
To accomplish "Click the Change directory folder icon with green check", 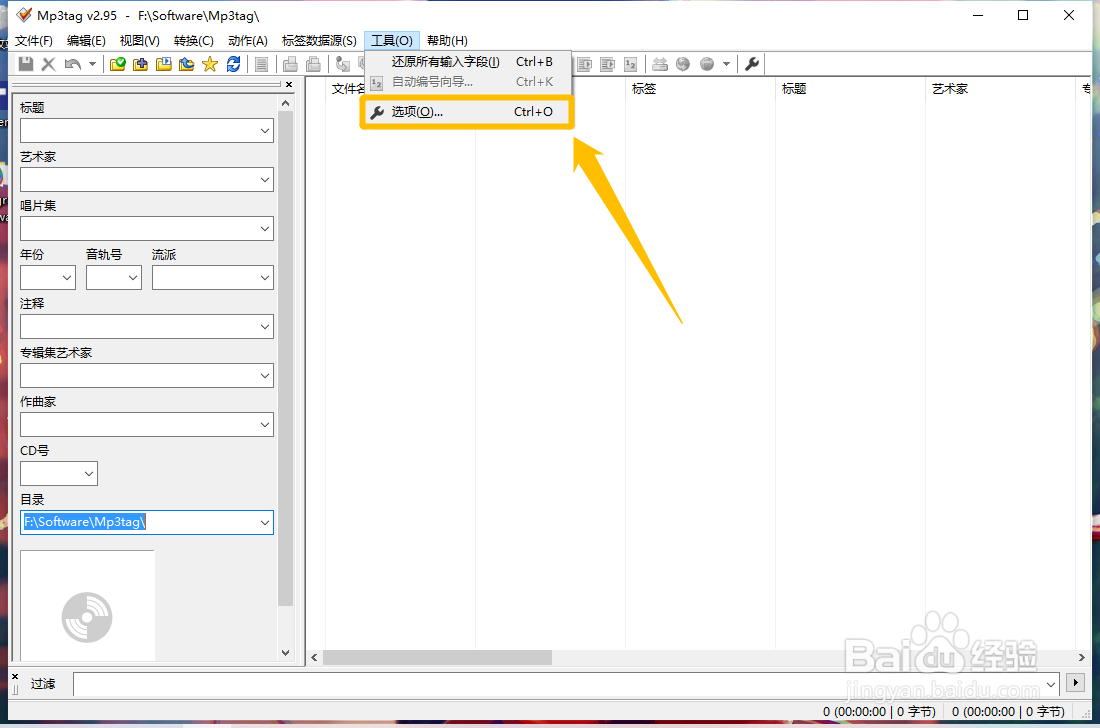I will [118, 64].
